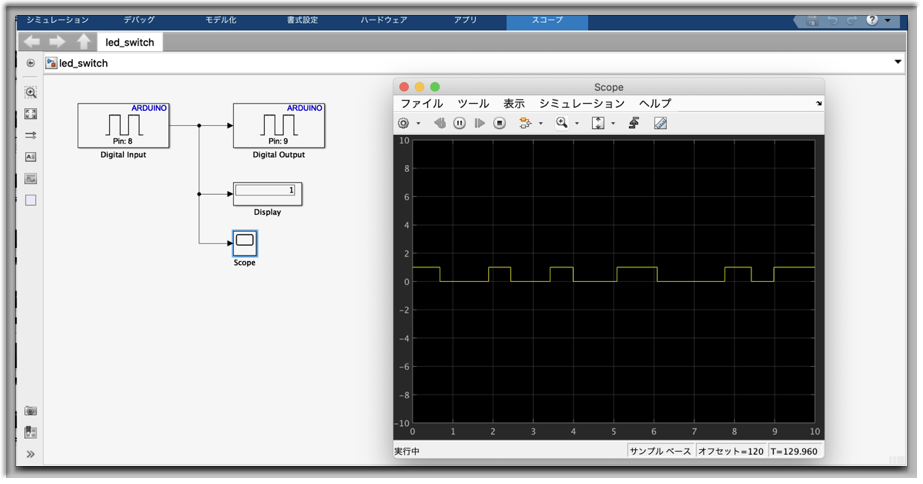Viewport: 923px width, 484px height.
Task: Select the Digital Output block
Action: pyautogui.click(x=279, y=126)
